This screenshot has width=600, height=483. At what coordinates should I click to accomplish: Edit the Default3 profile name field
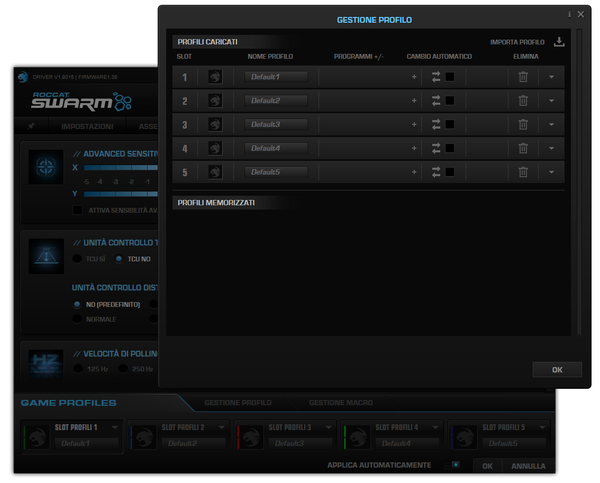coord(276,124)
